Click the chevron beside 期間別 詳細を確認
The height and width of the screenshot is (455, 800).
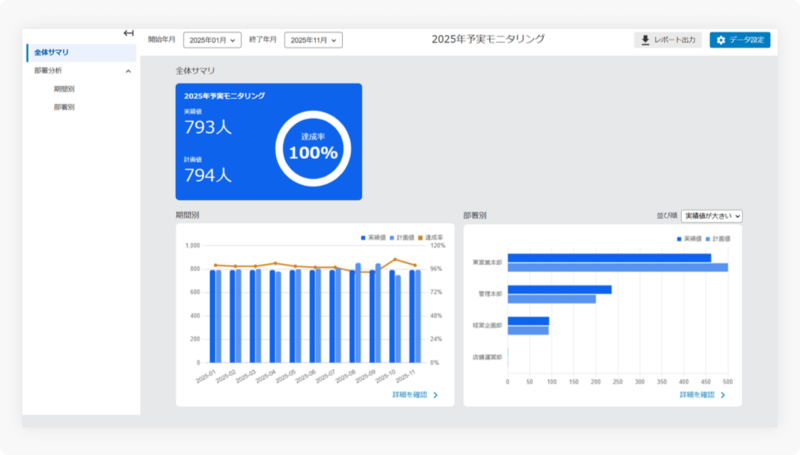(436, 395)
